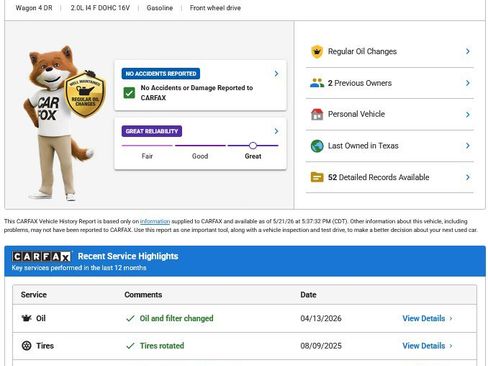Click the 'Oil and filter changed' comment
Image resolution: width=488 pixels, height=366 pixels.
tap(176, 318)
